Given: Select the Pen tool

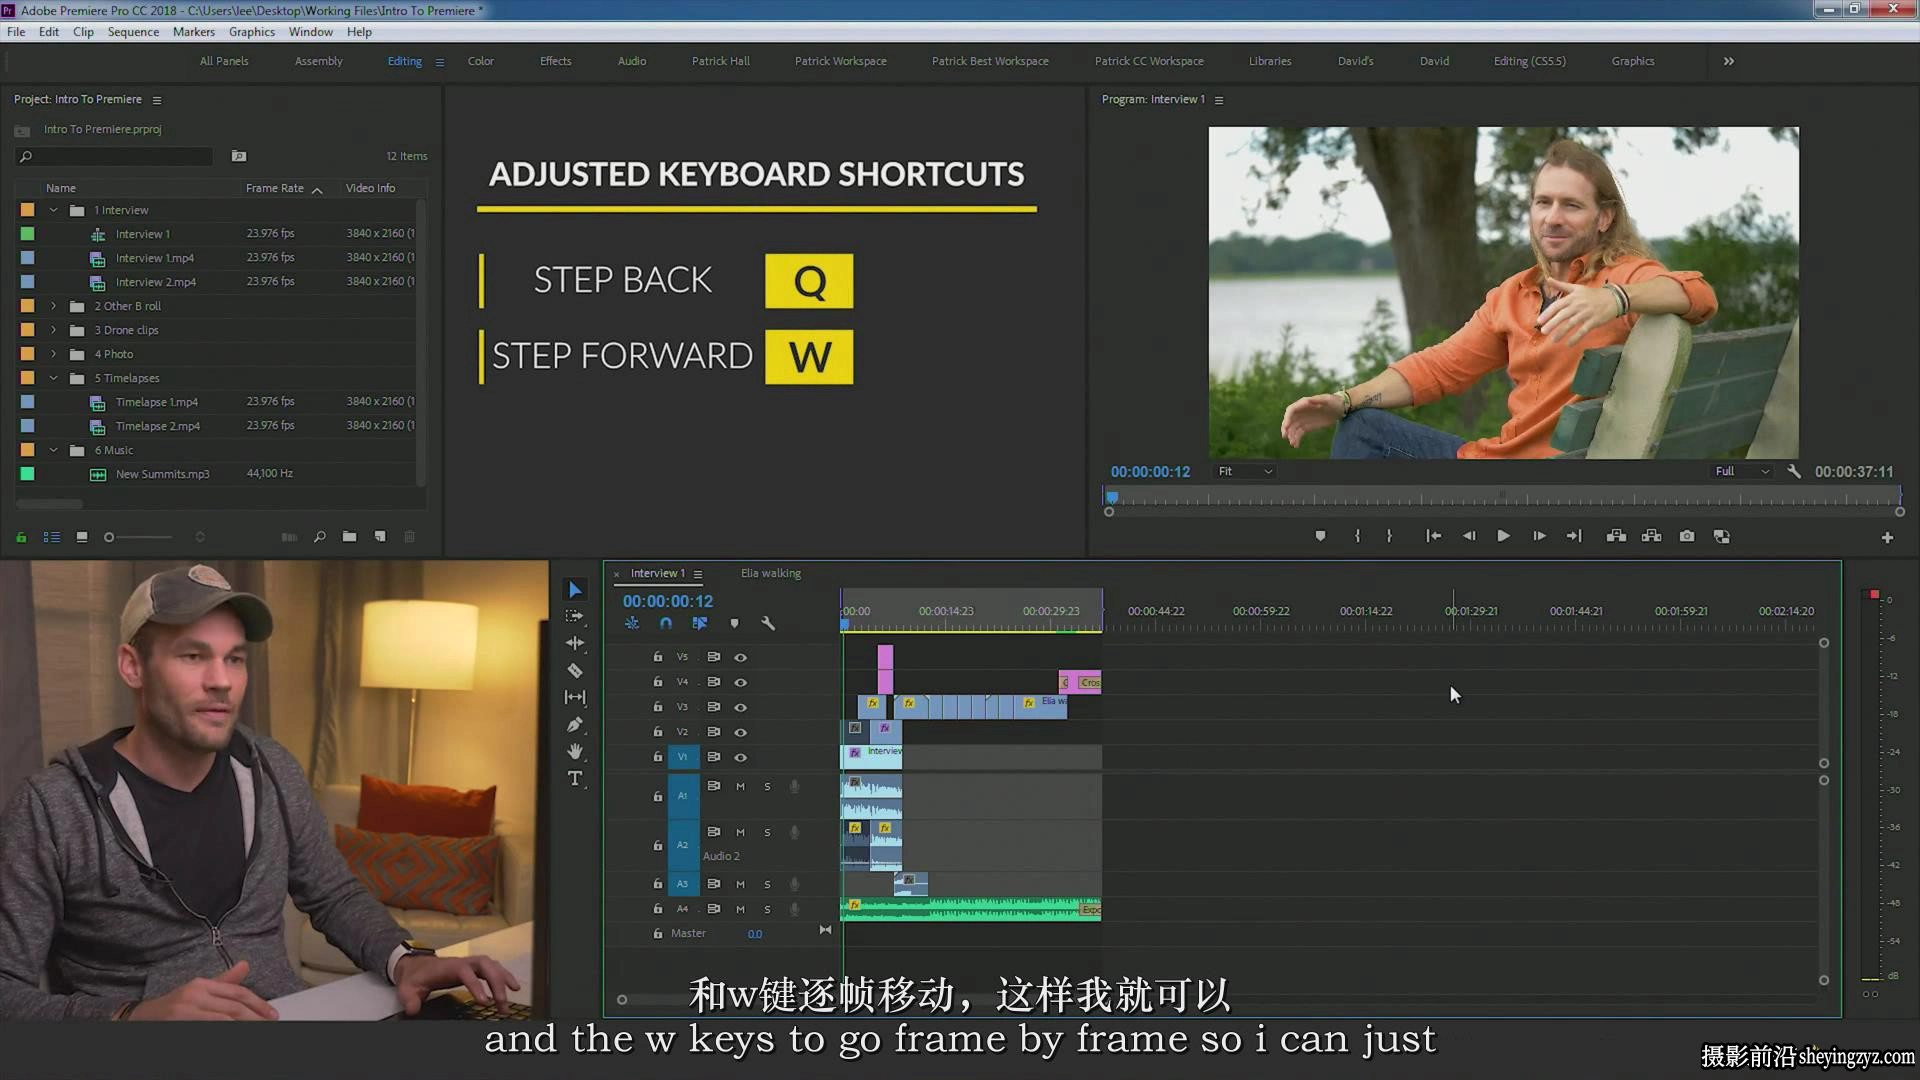Looking at the screenshot, I should click(575, 724).
